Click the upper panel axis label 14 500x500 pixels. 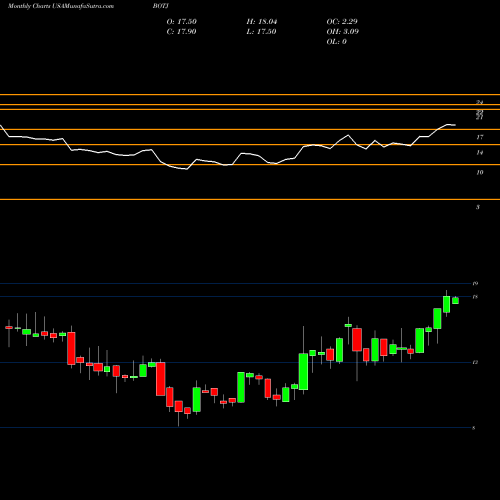(480, 153)
